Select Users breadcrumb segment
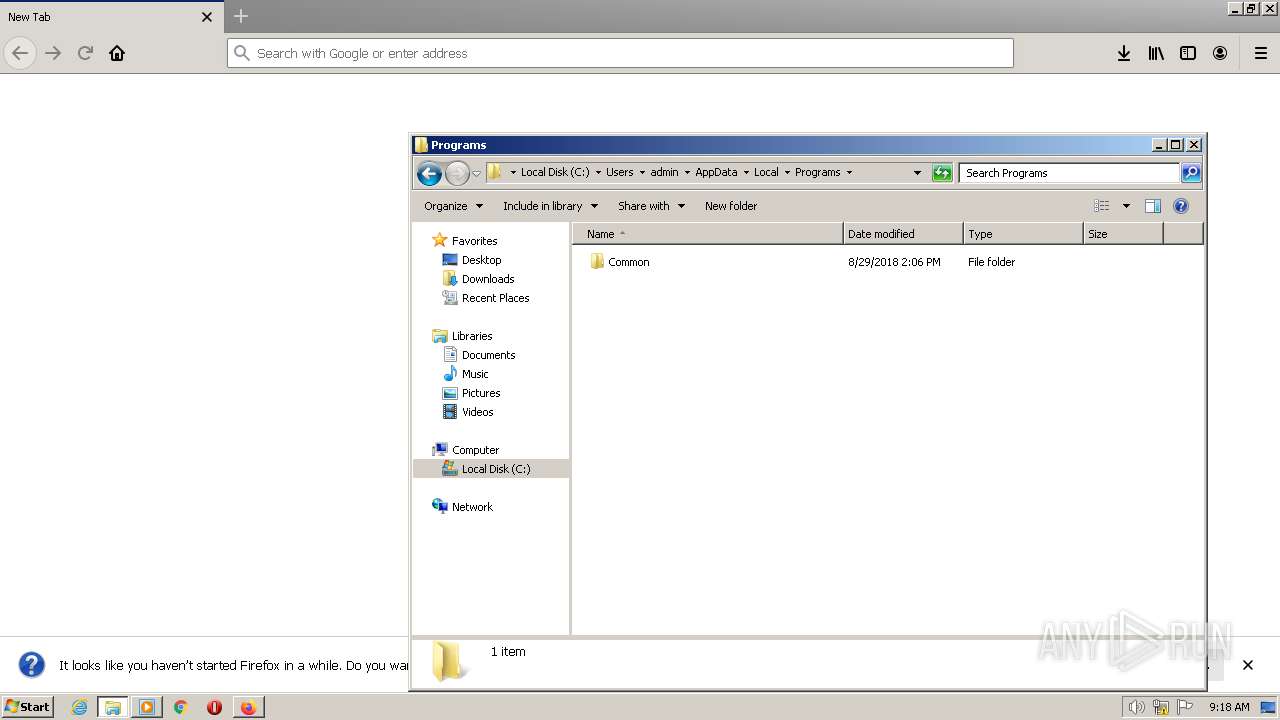The height and width of the screenshot is (720, 1280). pos(620,172)
